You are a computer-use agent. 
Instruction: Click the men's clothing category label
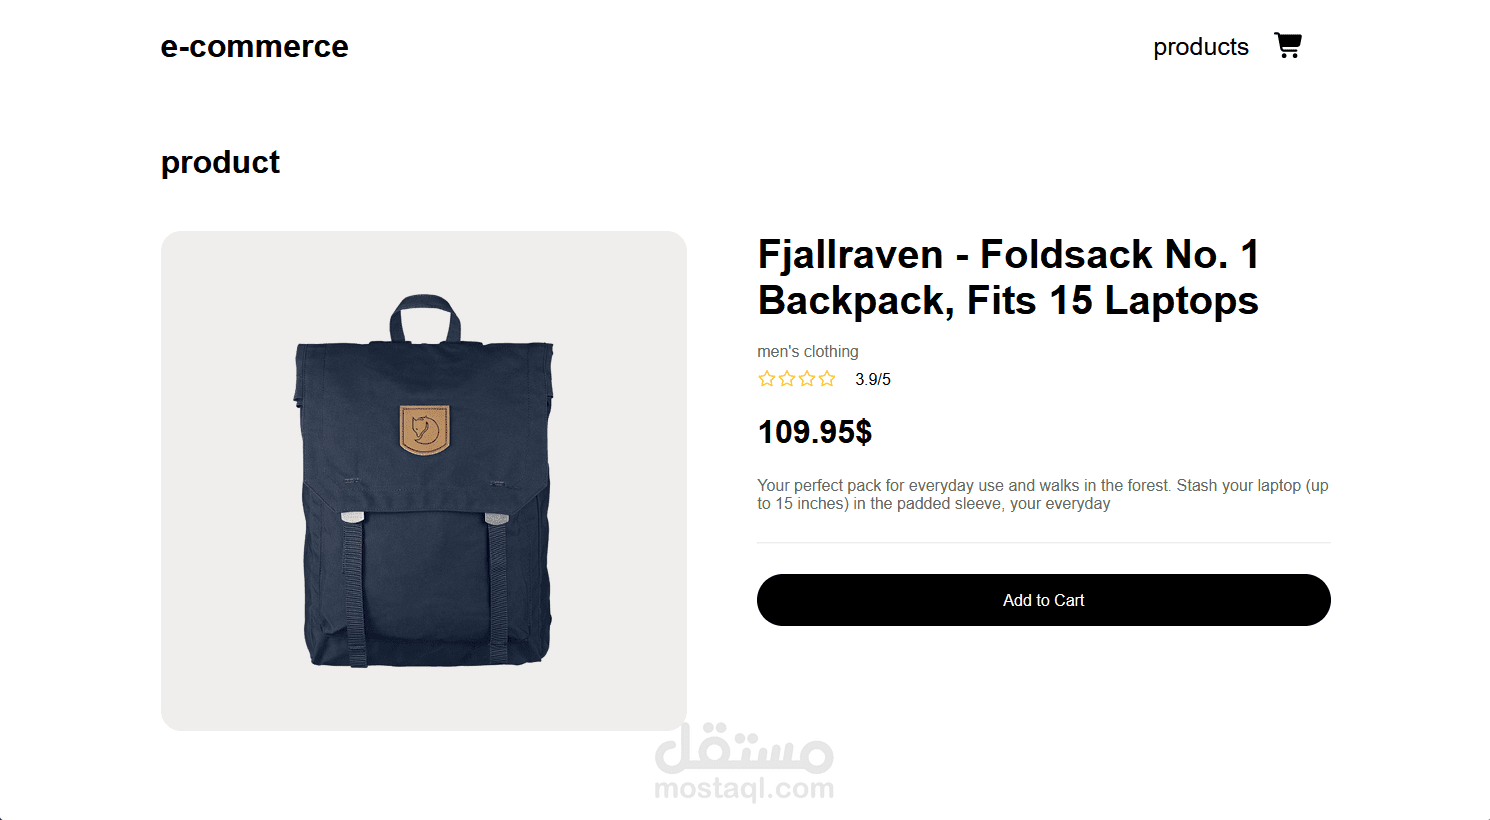807,352
